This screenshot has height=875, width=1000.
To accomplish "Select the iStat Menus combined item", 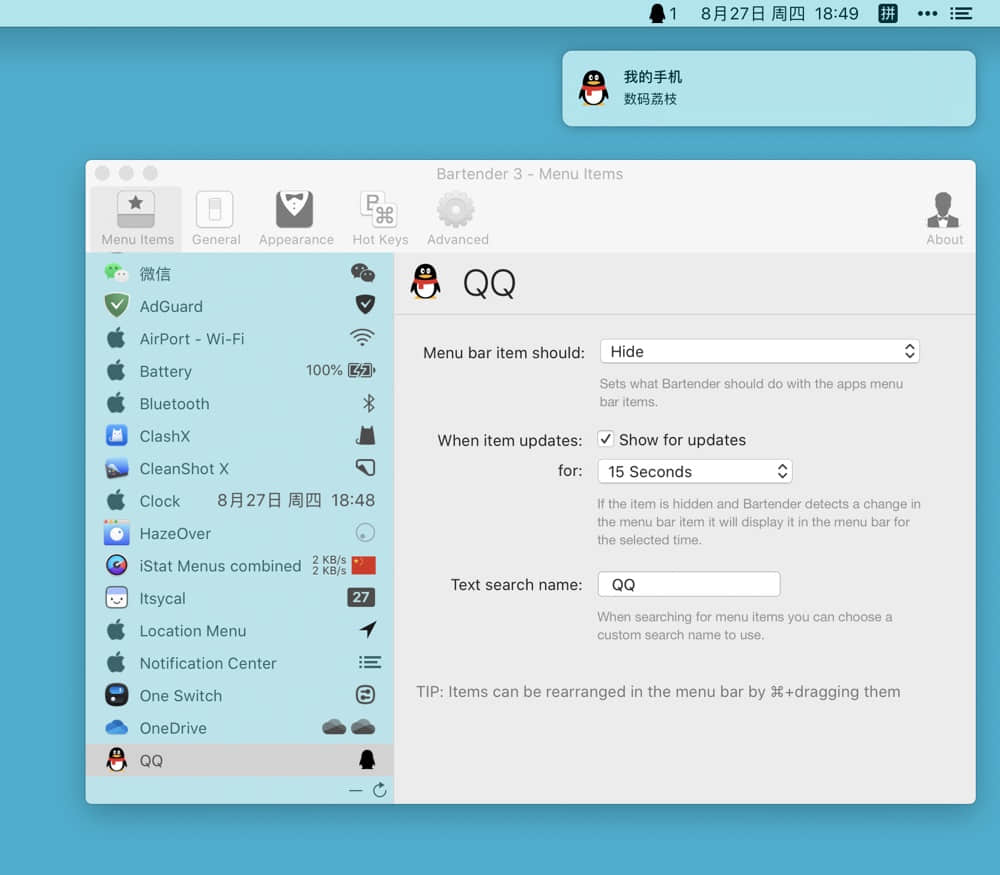I will [x=240, y=566].
